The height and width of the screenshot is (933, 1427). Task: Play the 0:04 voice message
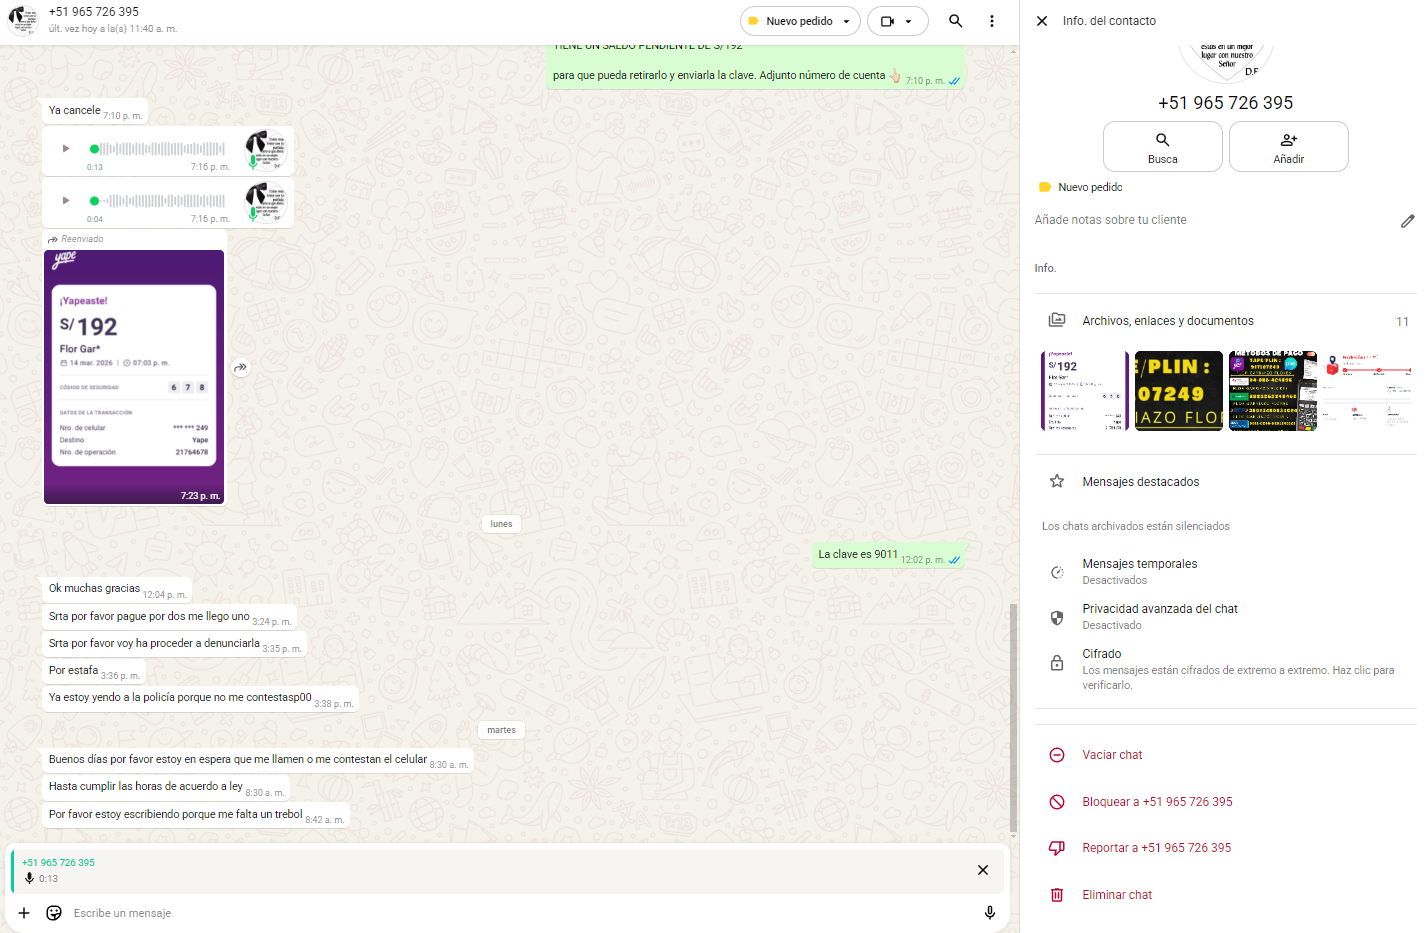coord(66,201)
